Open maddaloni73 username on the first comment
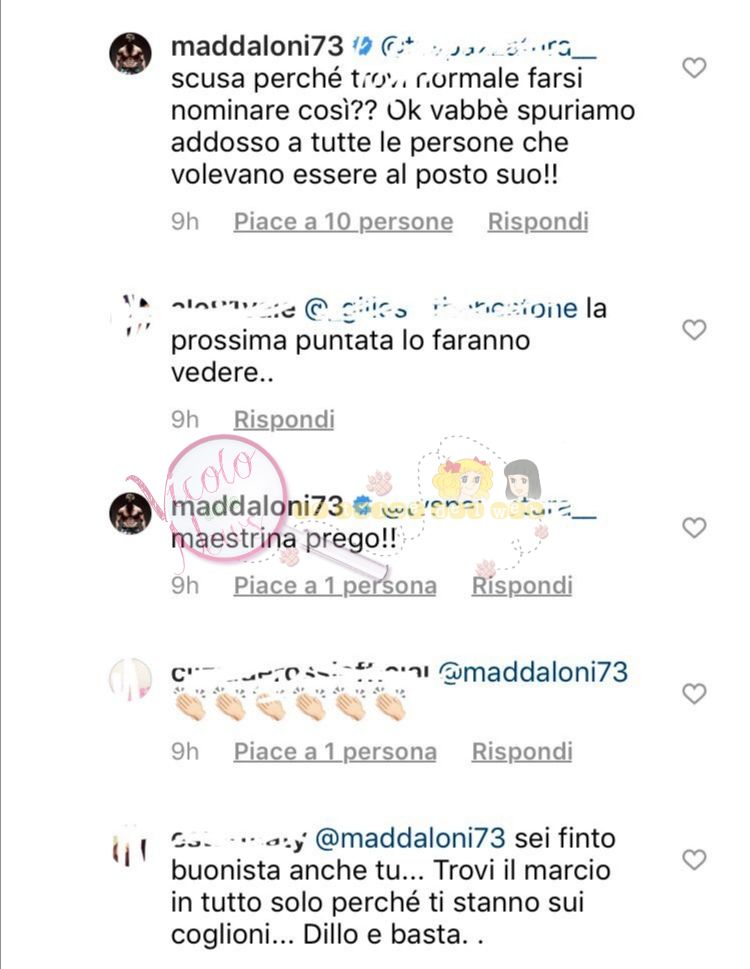750x969 pixels. click(x=257, y=46)
